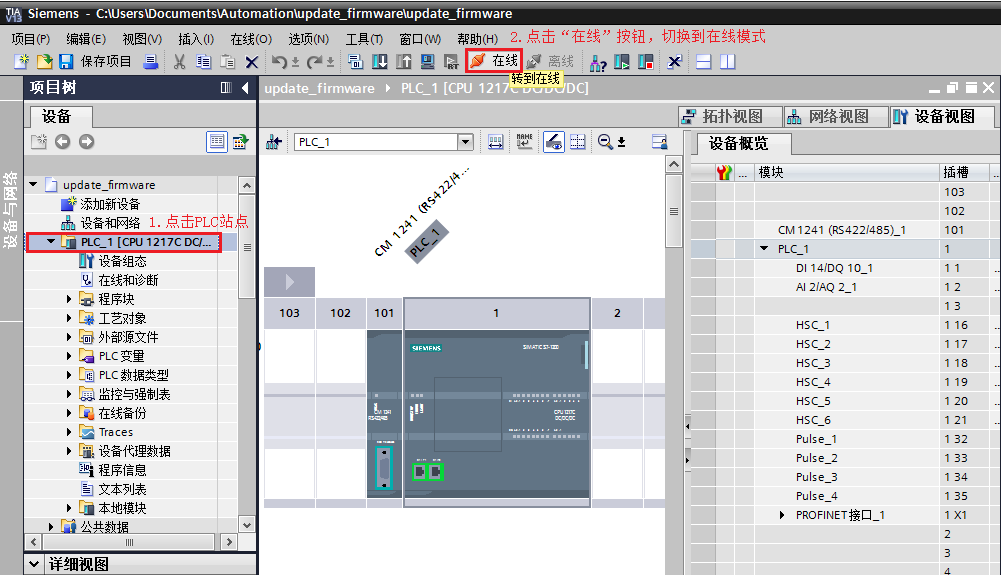
Task: Click the Paste icon in toolbar
Action: [227, 61]
